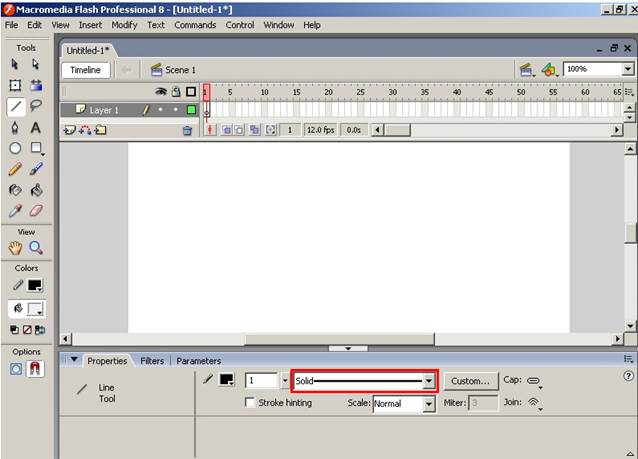Toggle Object Drawing option

(16, 369)
